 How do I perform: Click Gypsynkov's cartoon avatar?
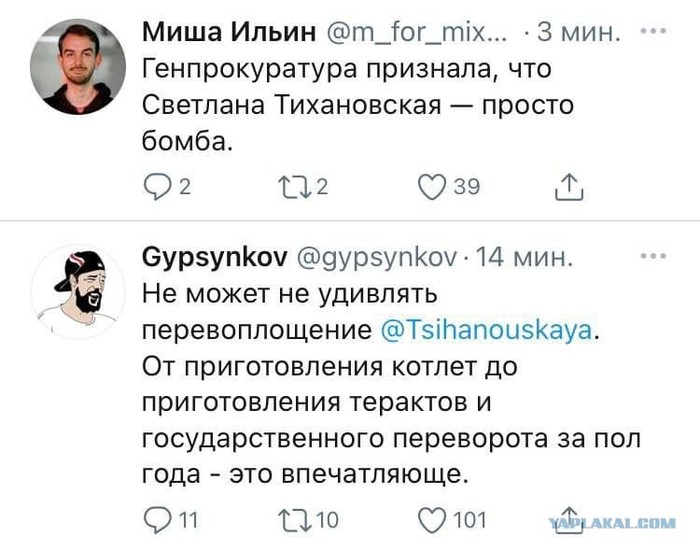coord(77,291)
